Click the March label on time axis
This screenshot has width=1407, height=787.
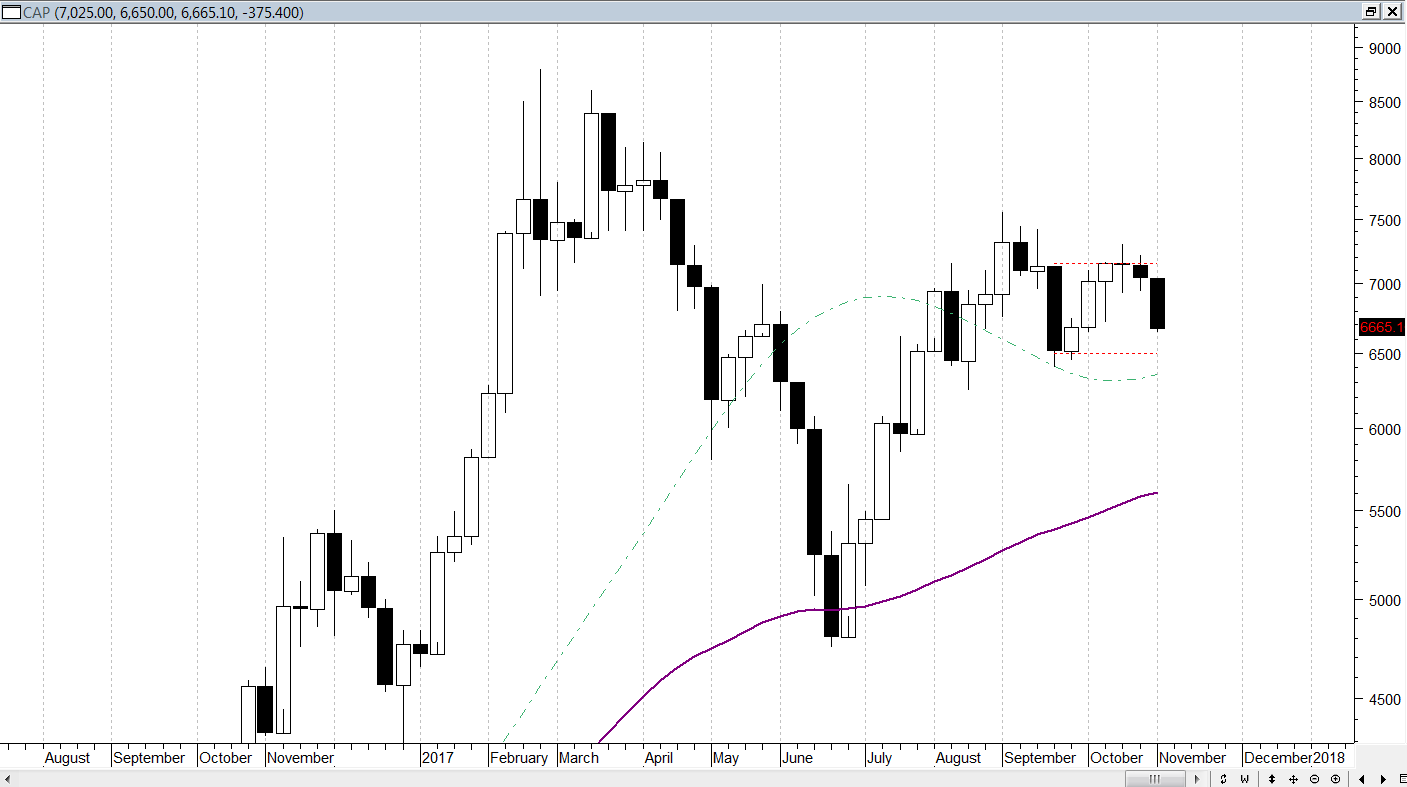click(x=579, y=758)
